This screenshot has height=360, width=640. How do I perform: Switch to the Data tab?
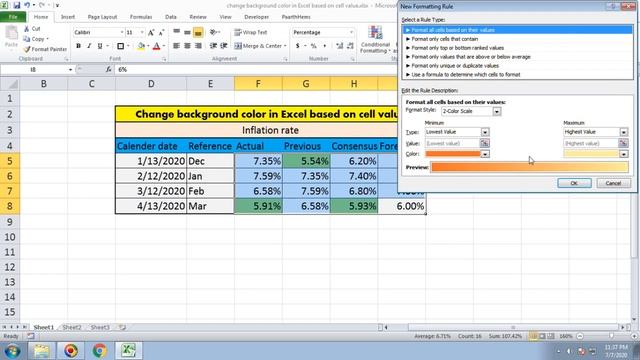coord(171,17)
